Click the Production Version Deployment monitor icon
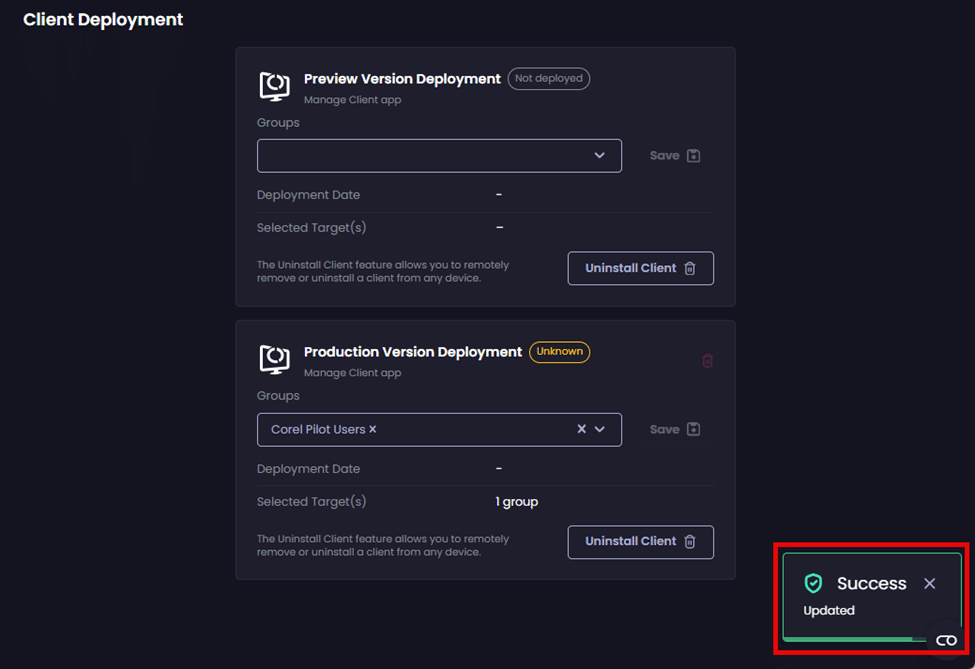975x669 pixels. pos(275,359)
